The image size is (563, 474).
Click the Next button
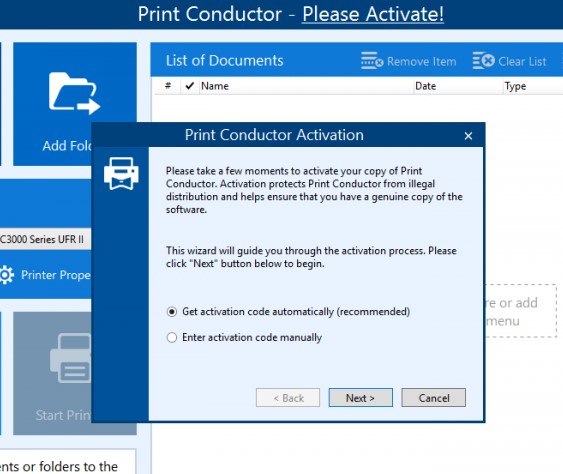pyautogui.click(x=360, y=398)
